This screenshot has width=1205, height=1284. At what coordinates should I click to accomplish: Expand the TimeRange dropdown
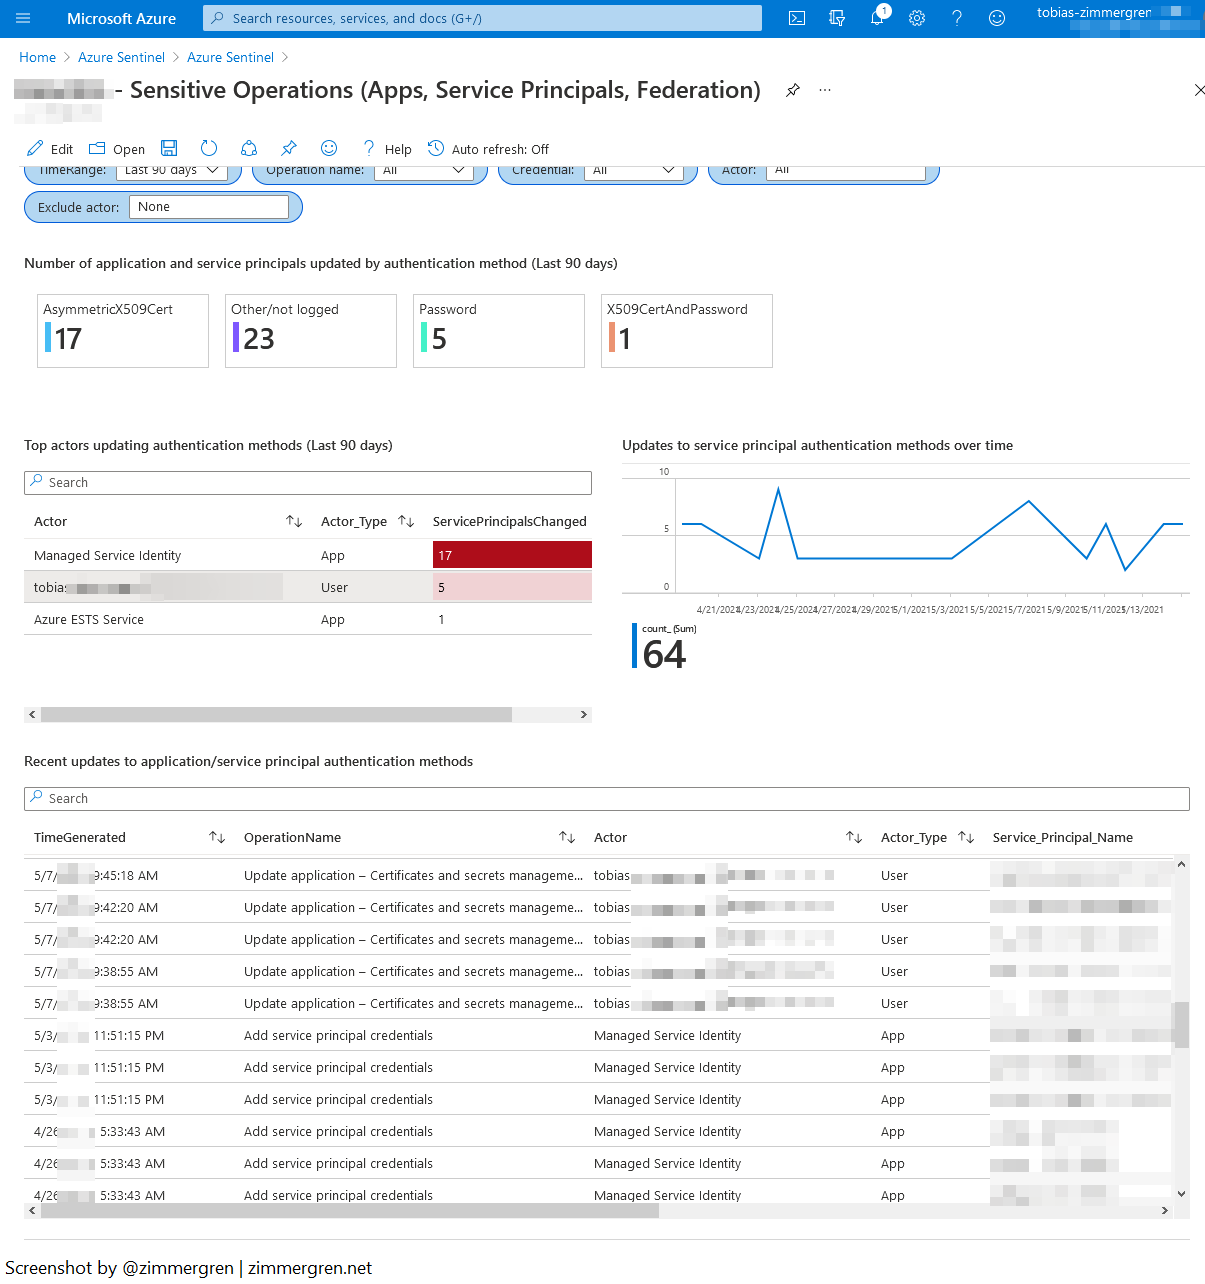(x=172, y=171)
